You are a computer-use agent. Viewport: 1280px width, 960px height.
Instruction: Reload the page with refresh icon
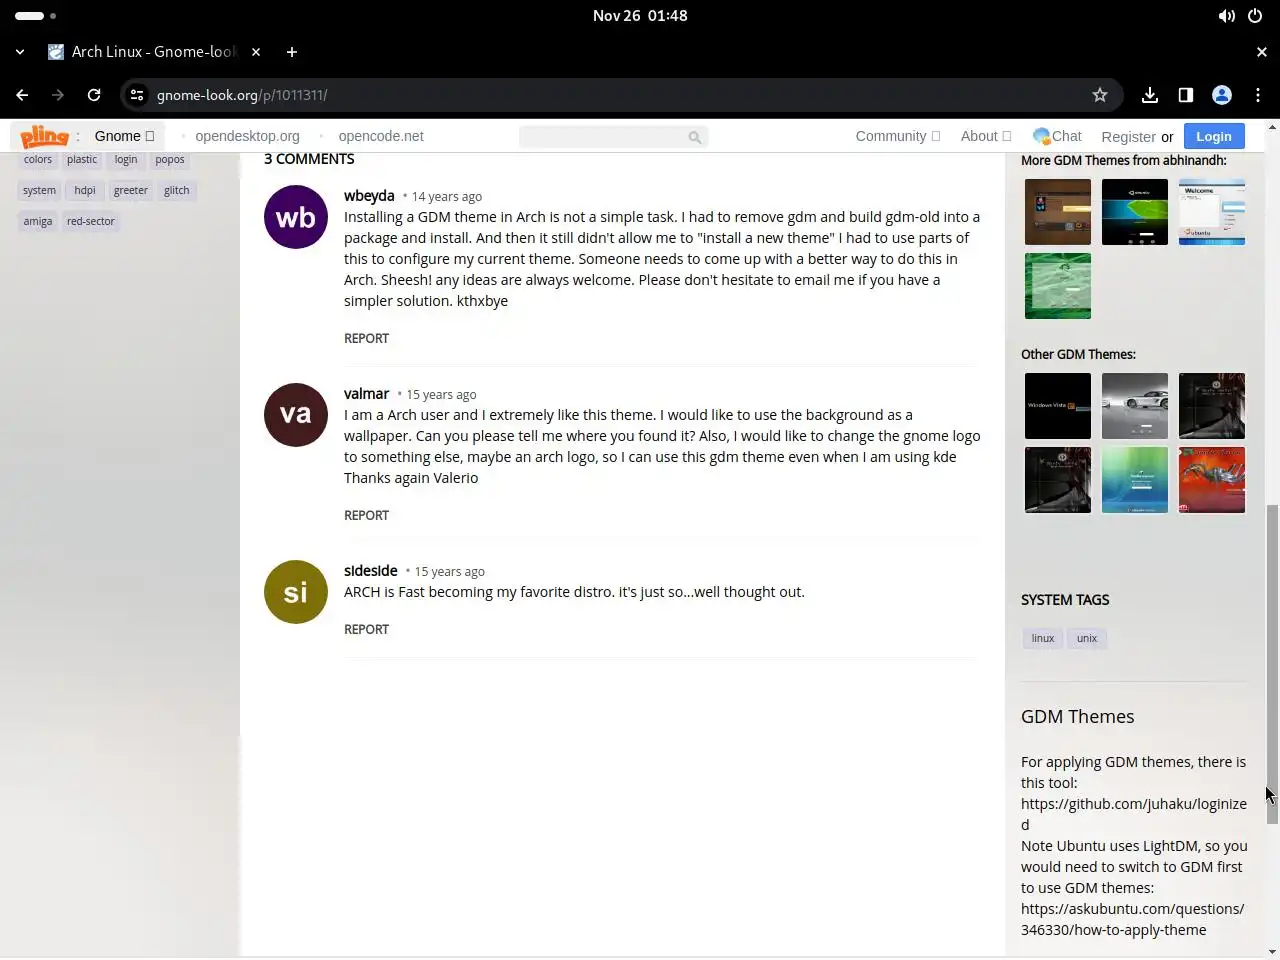coord(94,95)
